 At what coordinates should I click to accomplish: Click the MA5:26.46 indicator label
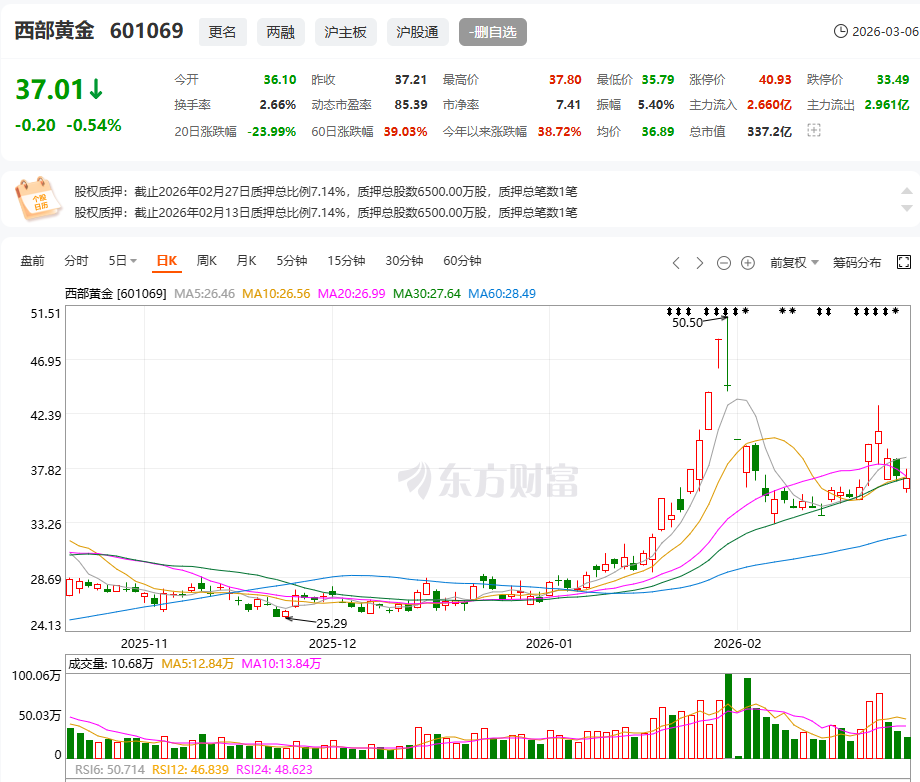(204, 293)
